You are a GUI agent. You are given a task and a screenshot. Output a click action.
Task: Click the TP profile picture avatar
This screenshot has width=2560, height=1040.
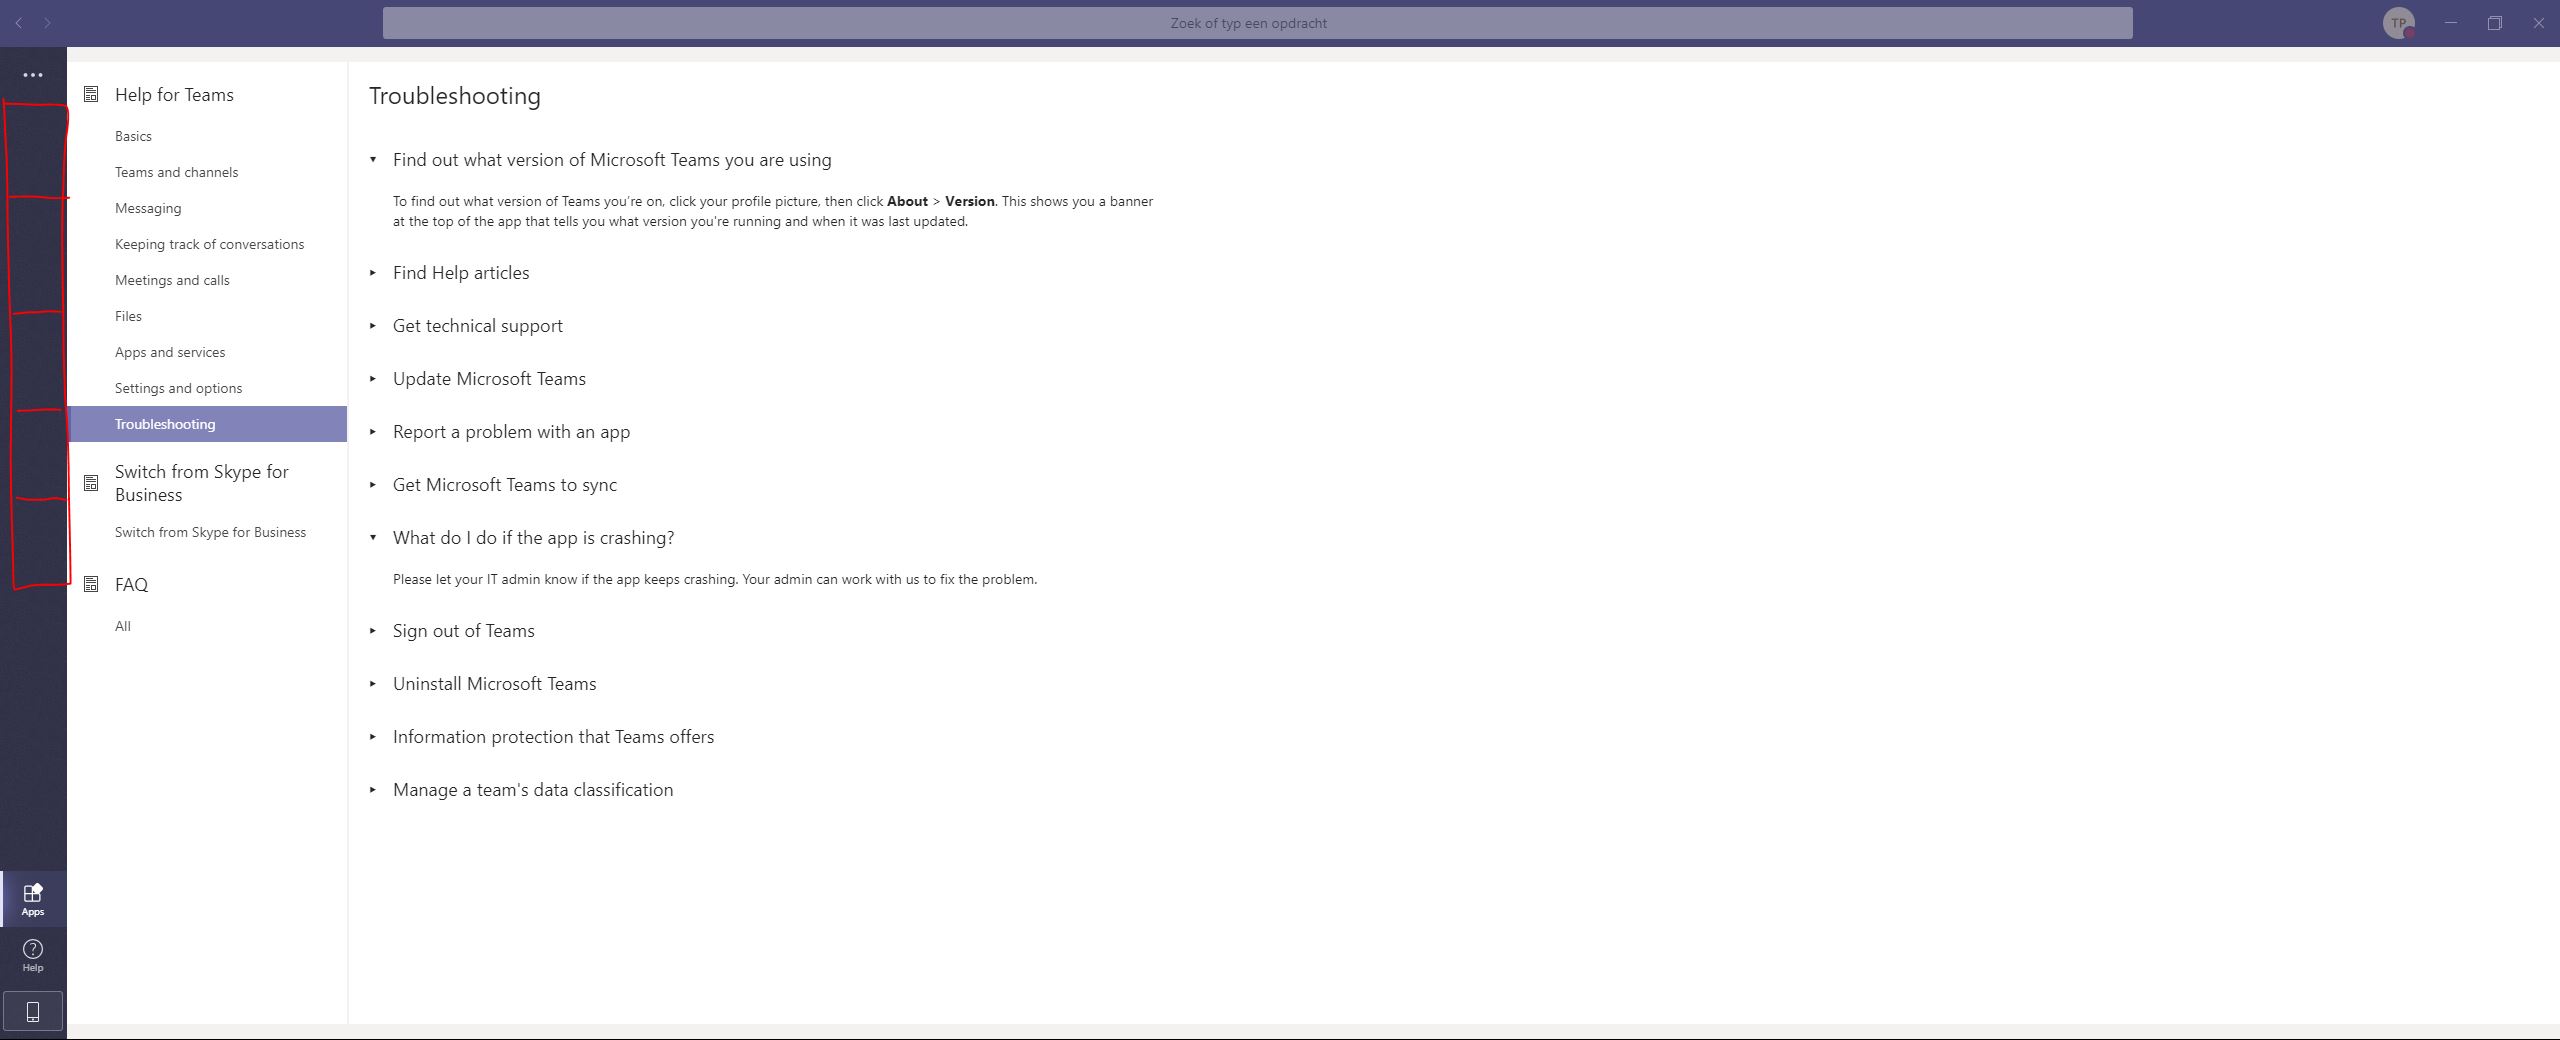coord(2401,22)
